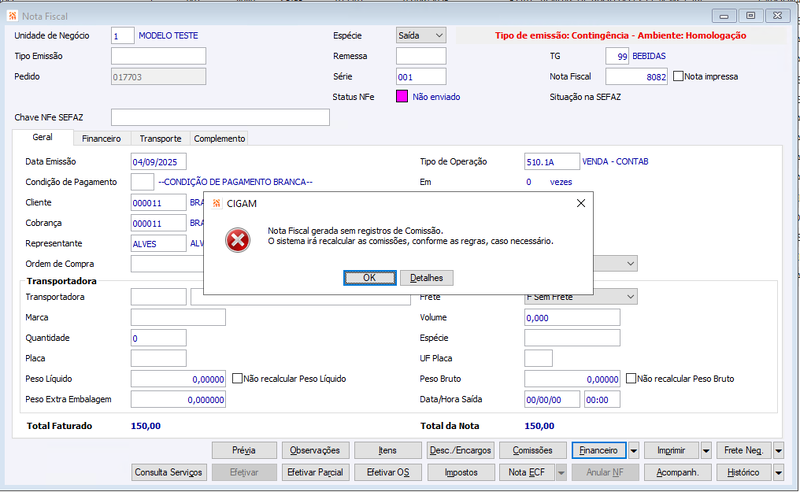Click the Peso Bruto field
Screen dimensions: 800x492
click(572, 379)
